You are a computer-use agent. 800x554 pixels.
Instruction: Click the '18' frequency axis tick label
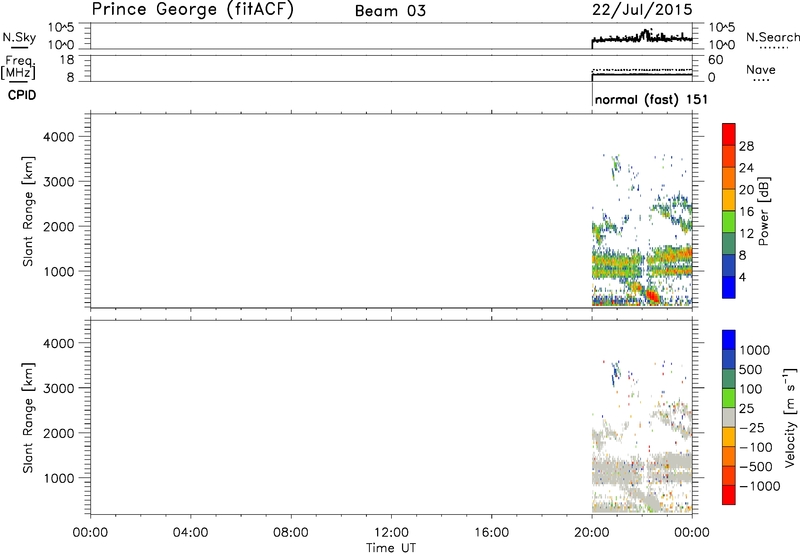point(68,60)
